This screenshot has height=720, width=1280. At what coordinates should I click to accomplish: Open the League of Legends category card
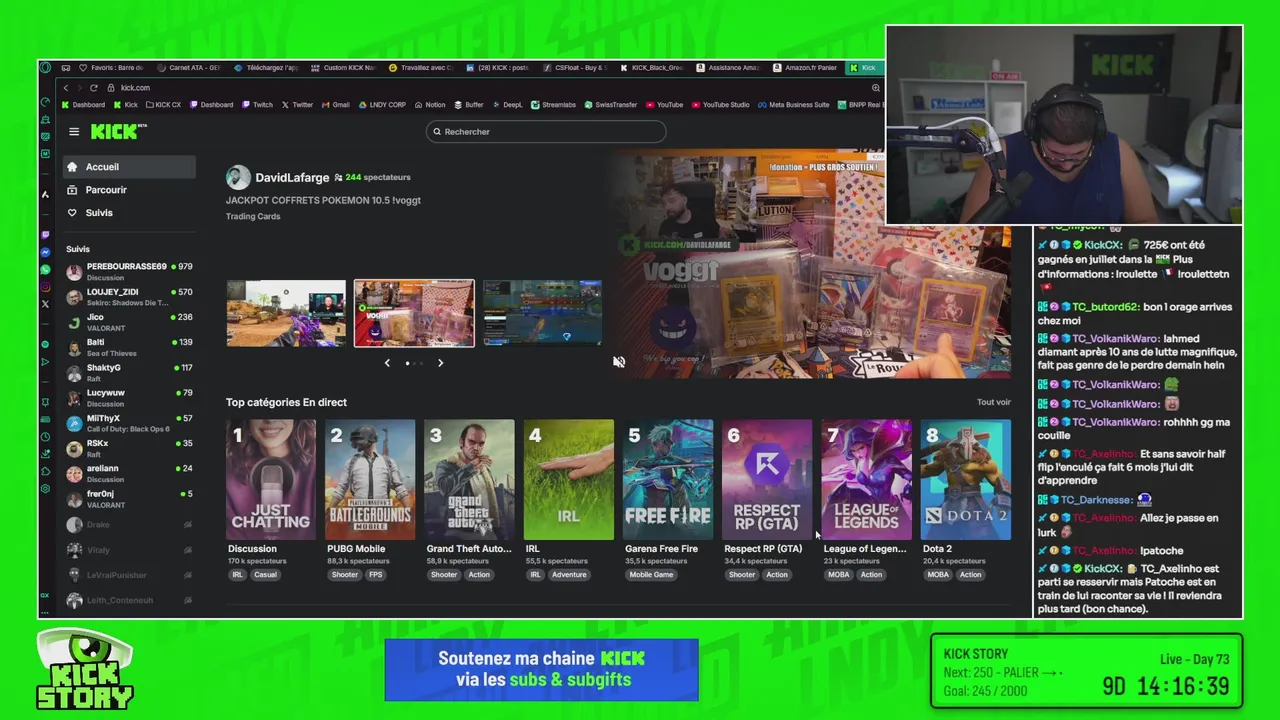tap(866, 480)
